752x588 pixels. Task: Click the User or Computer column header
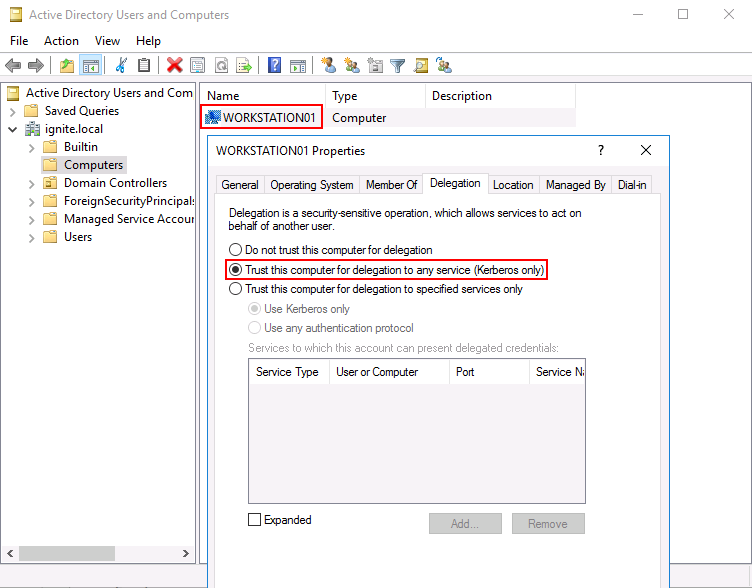click(x=389, y=372)
